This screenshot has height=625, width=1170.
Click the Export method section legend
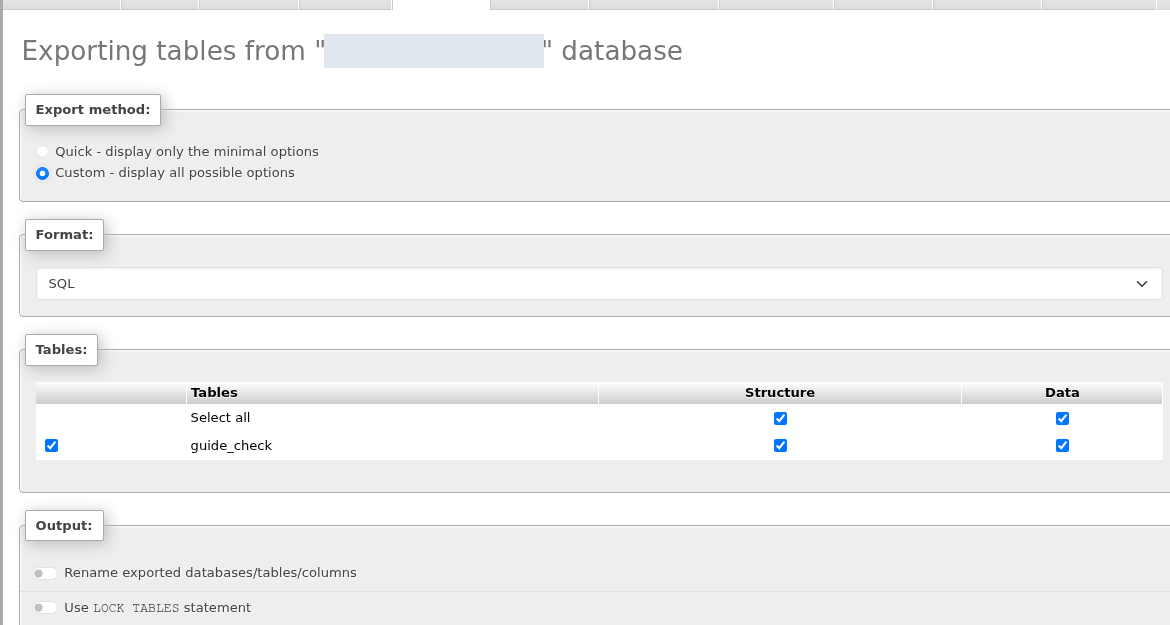tap(93, 110)
